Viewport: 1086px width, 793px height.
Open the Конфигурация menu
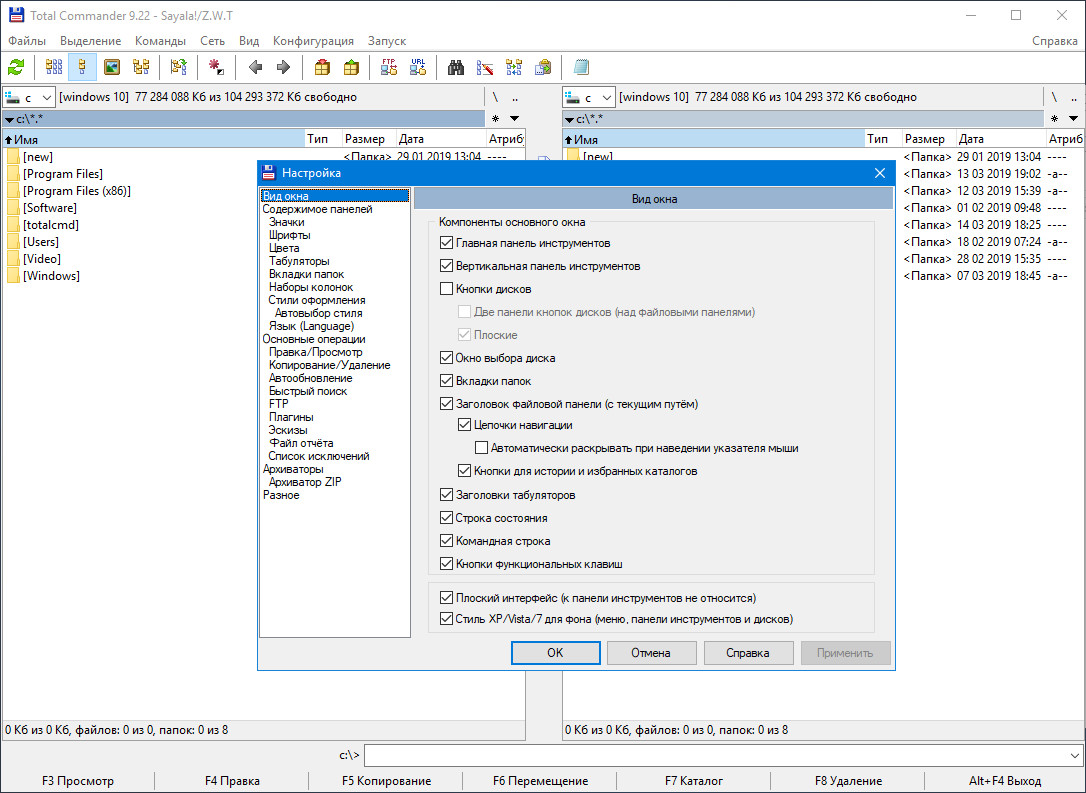(x=313, y=41)
